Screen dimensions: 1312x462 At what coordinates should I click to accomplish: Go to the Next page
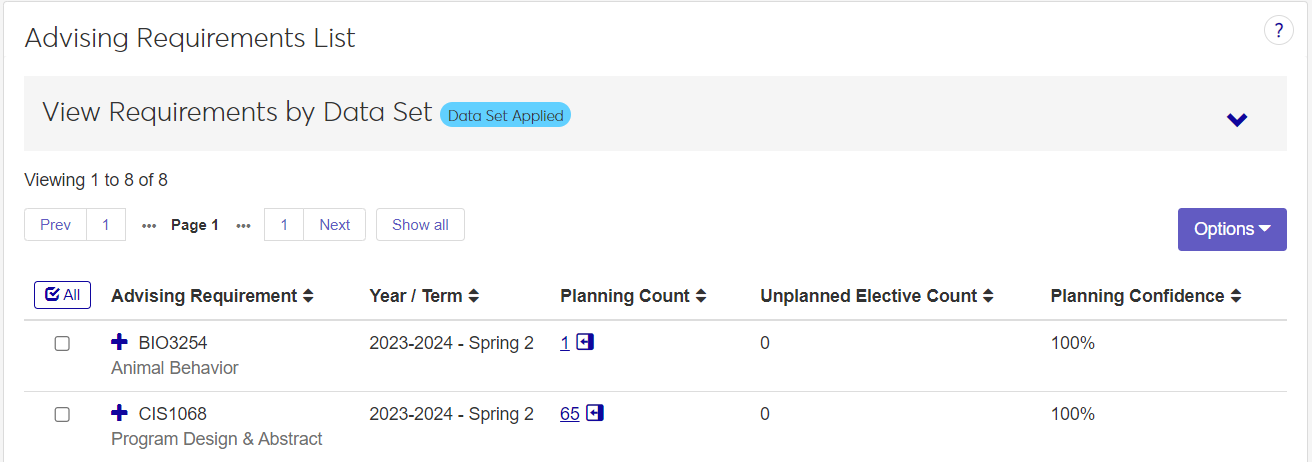334,225
